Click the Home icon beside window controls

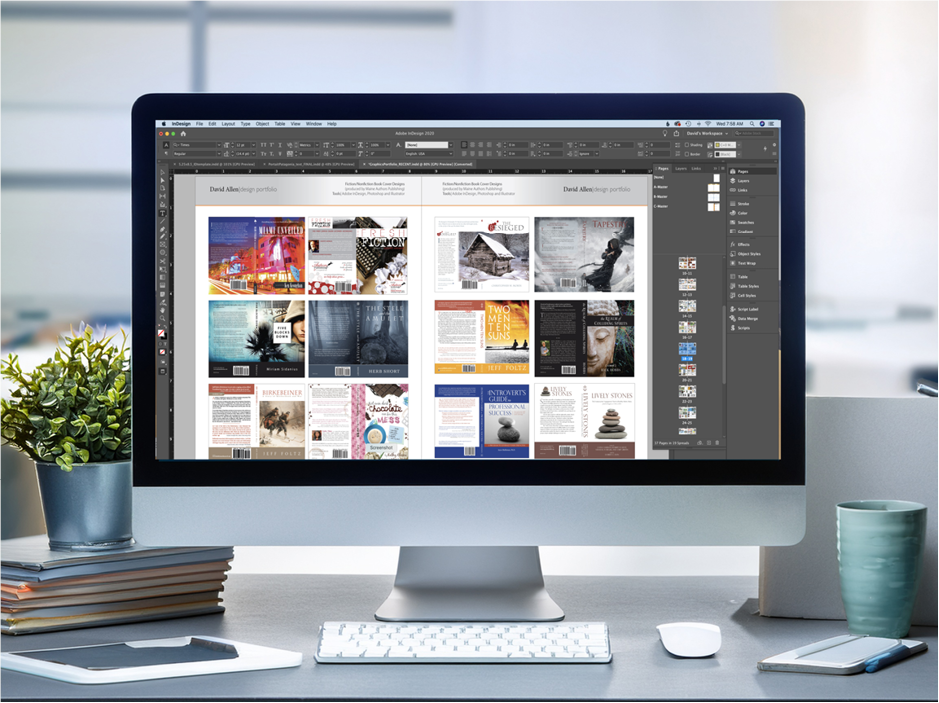pyautogui.click(x=183, y=134)
